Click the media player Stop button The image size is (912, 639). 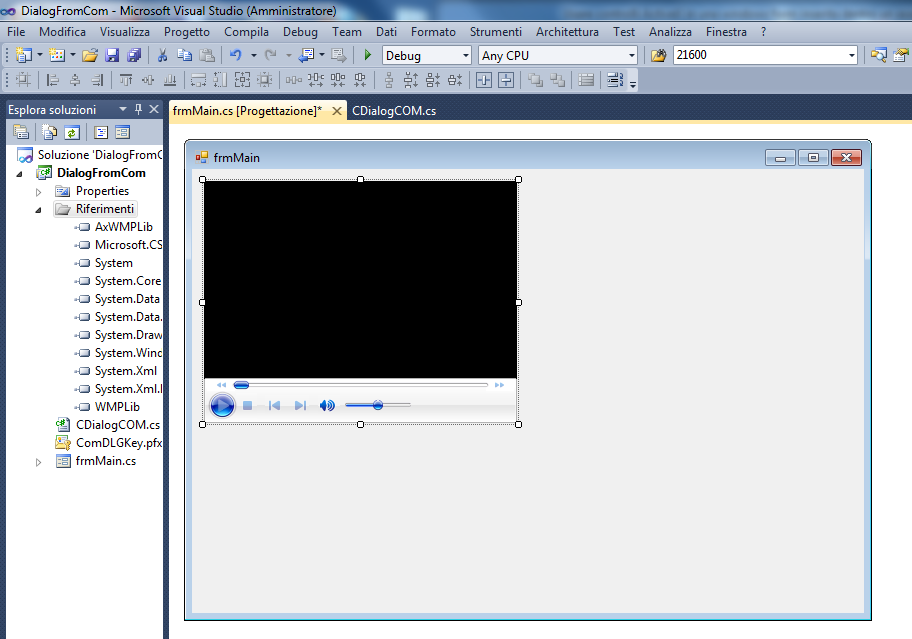(247, 406)
